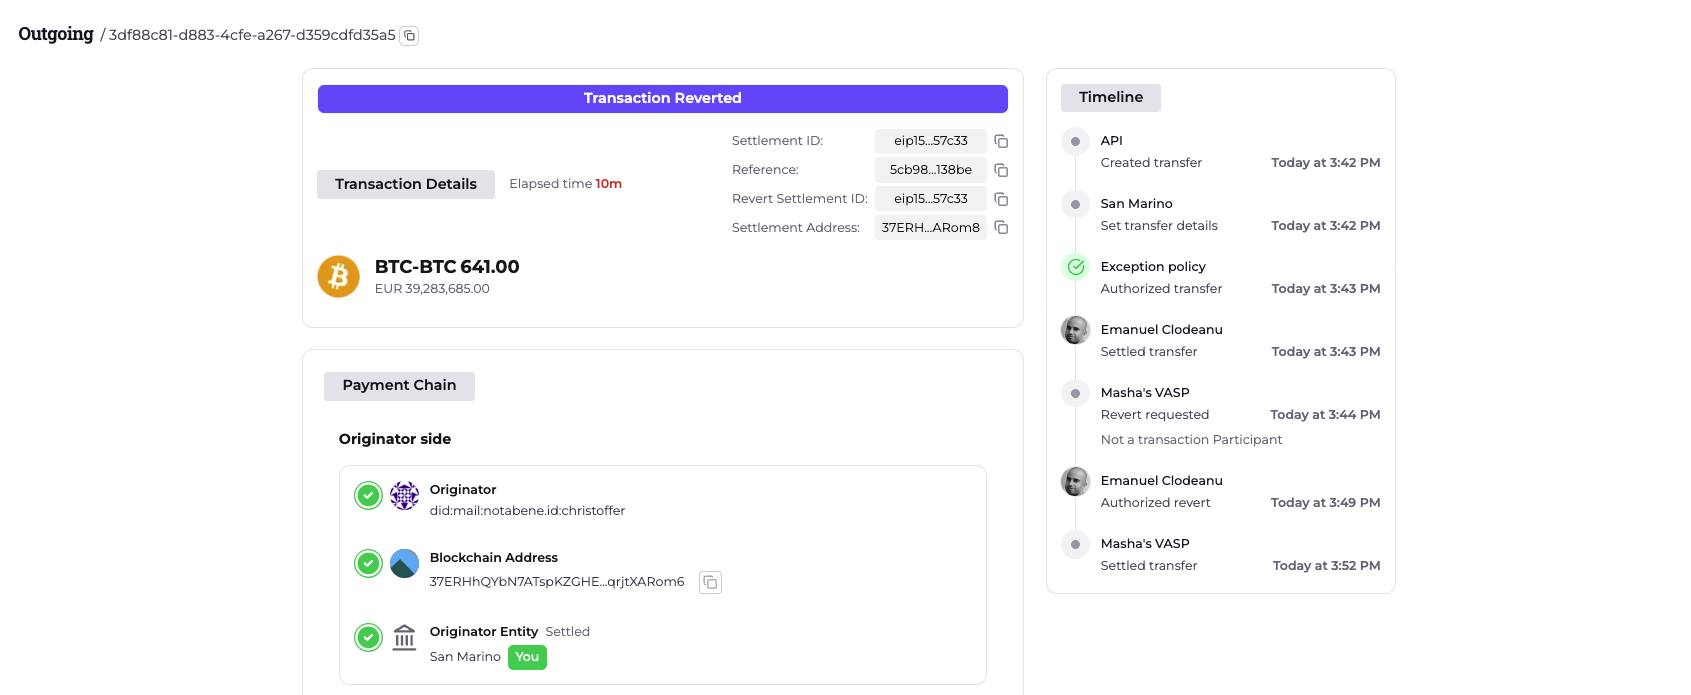Copy the transaction ID next to Outgoing
Viewport: 1691px width, 695px height.
point(409,36)
